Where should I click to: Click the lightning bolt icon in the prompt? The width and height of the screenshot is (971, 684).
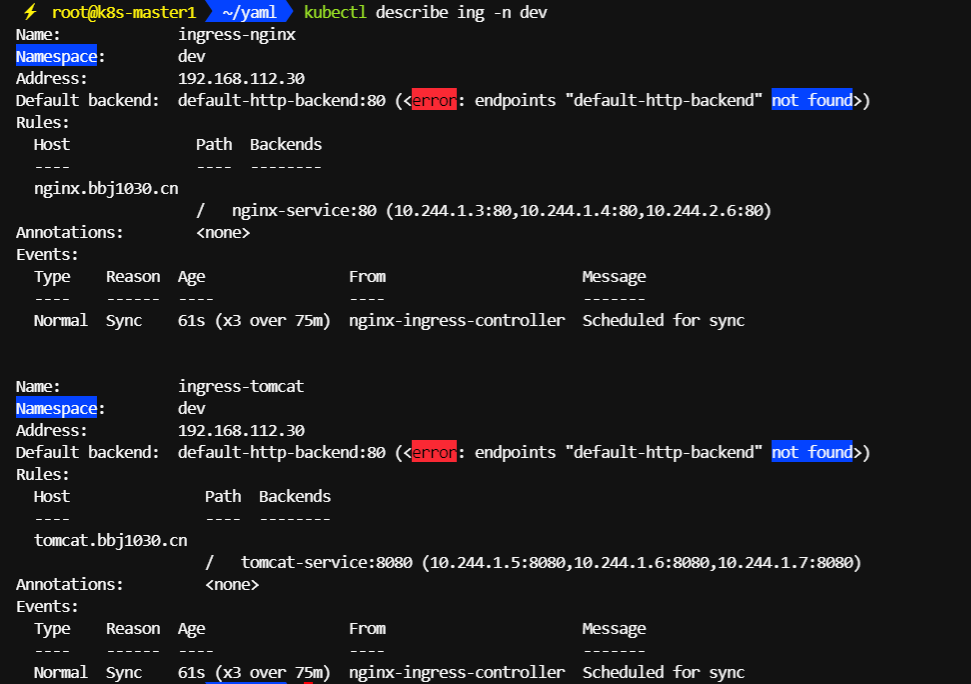(30, 12)
